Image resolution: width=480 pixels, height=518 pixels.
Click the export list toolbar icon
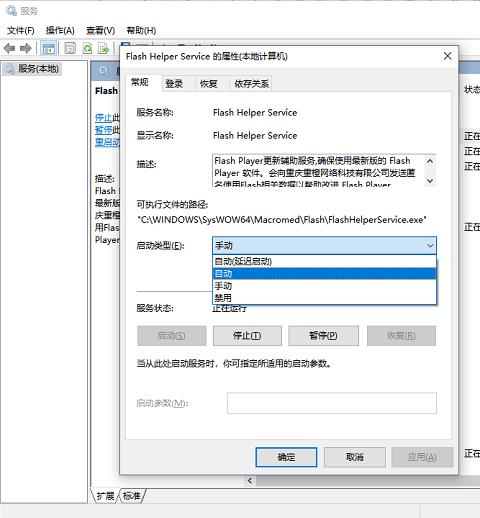tap(104, 49)
